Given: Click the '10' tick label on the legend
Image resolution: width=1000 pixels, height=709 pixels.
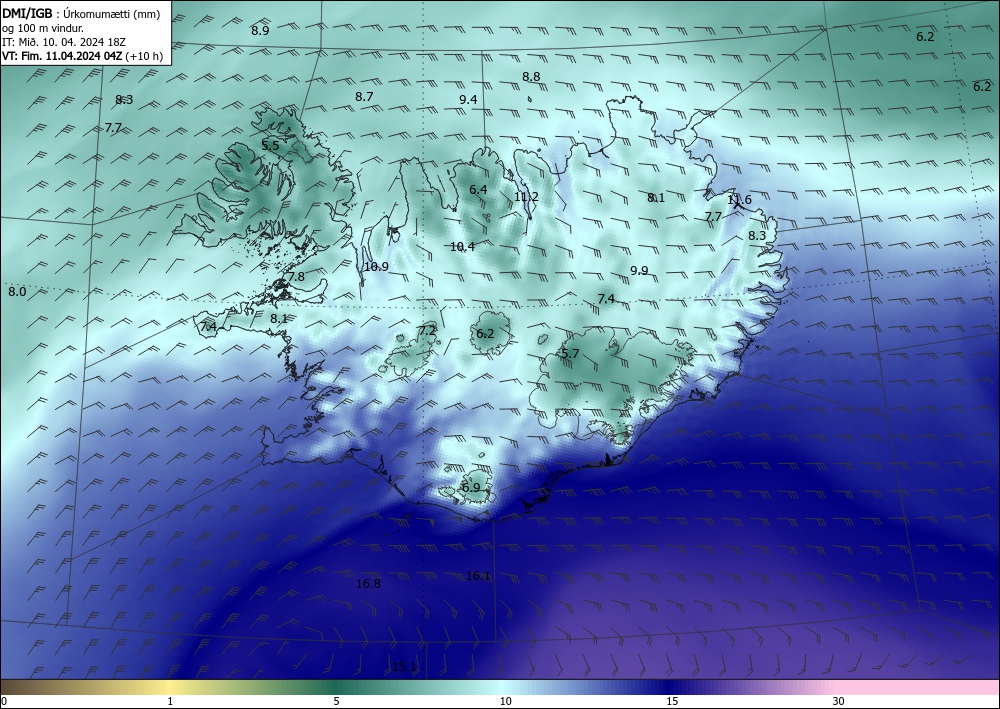Looking at the screenshot, I should pos(505,701).
